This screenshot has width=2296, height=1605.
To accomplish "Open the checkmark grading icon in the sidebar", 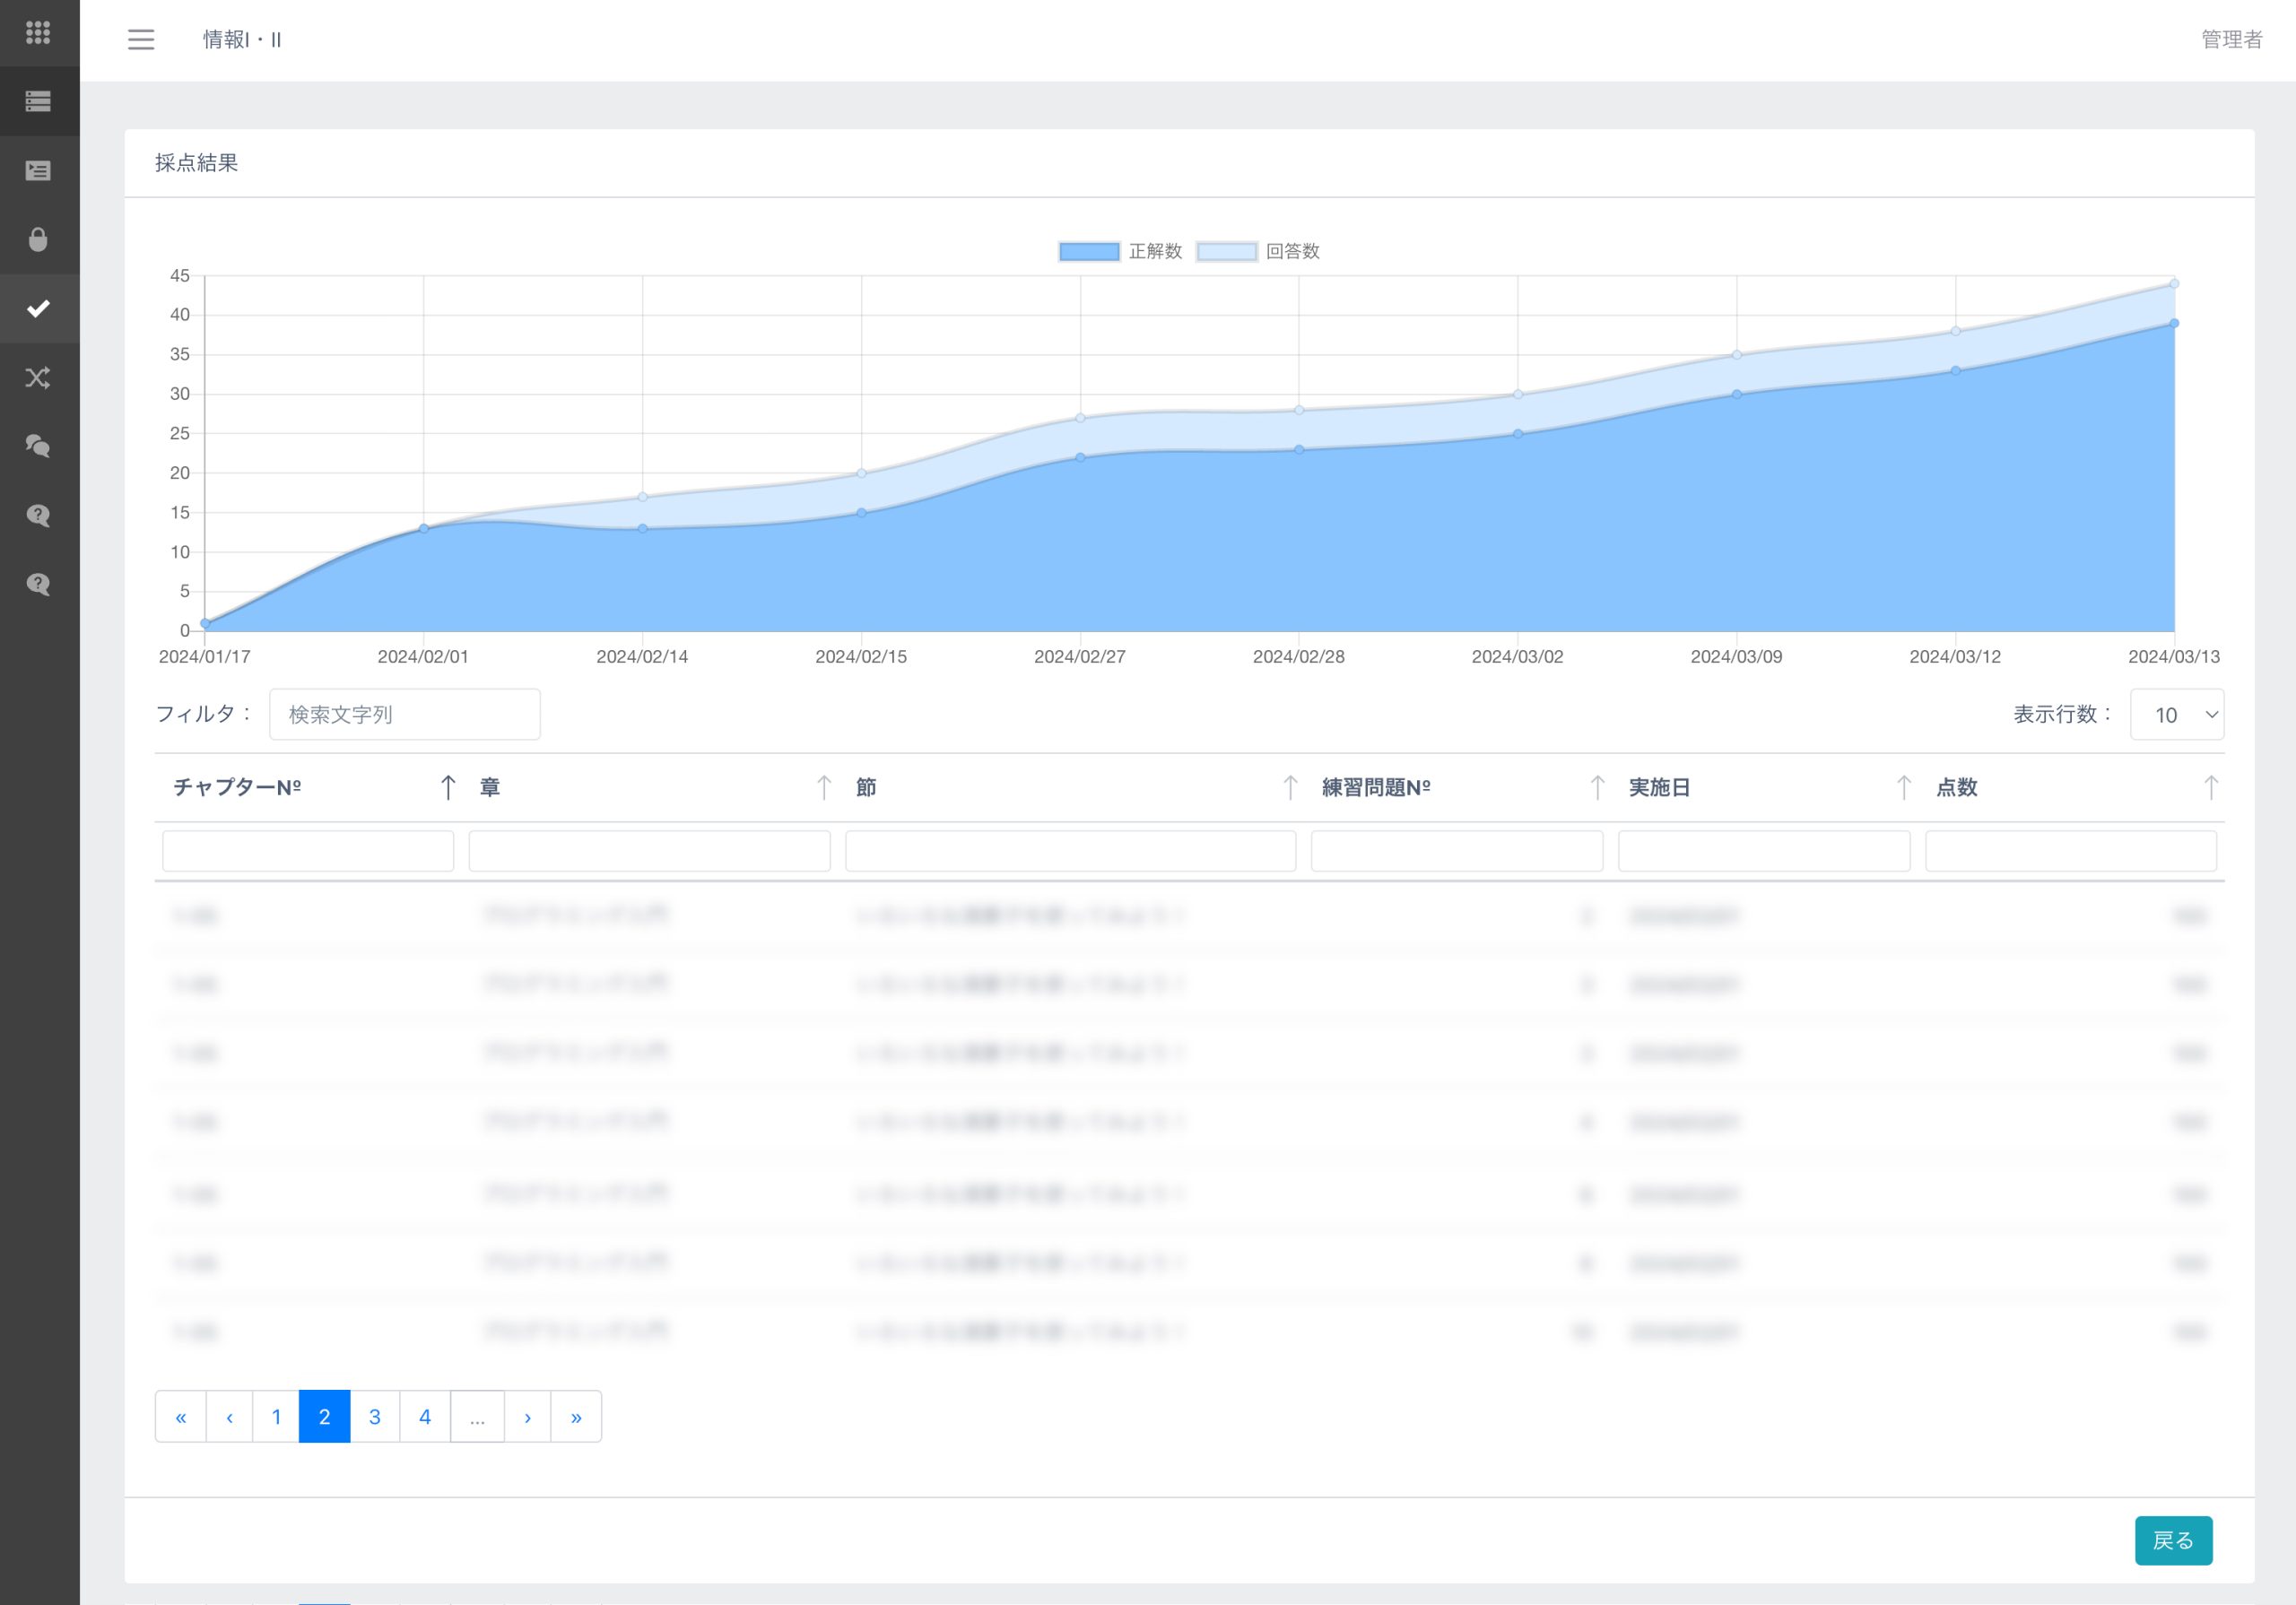I will coord(38,309).
